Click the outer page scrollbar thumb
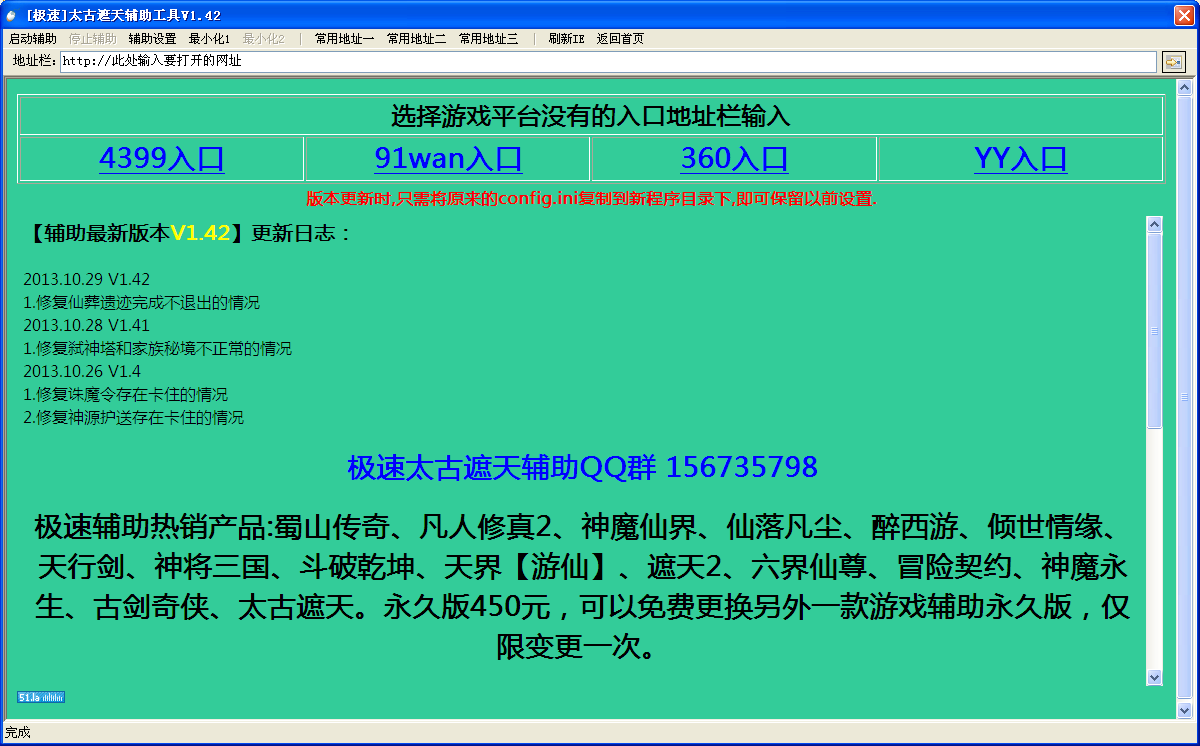The height and width of the screenshot is (746, 1200). (x=1185, y=398)
